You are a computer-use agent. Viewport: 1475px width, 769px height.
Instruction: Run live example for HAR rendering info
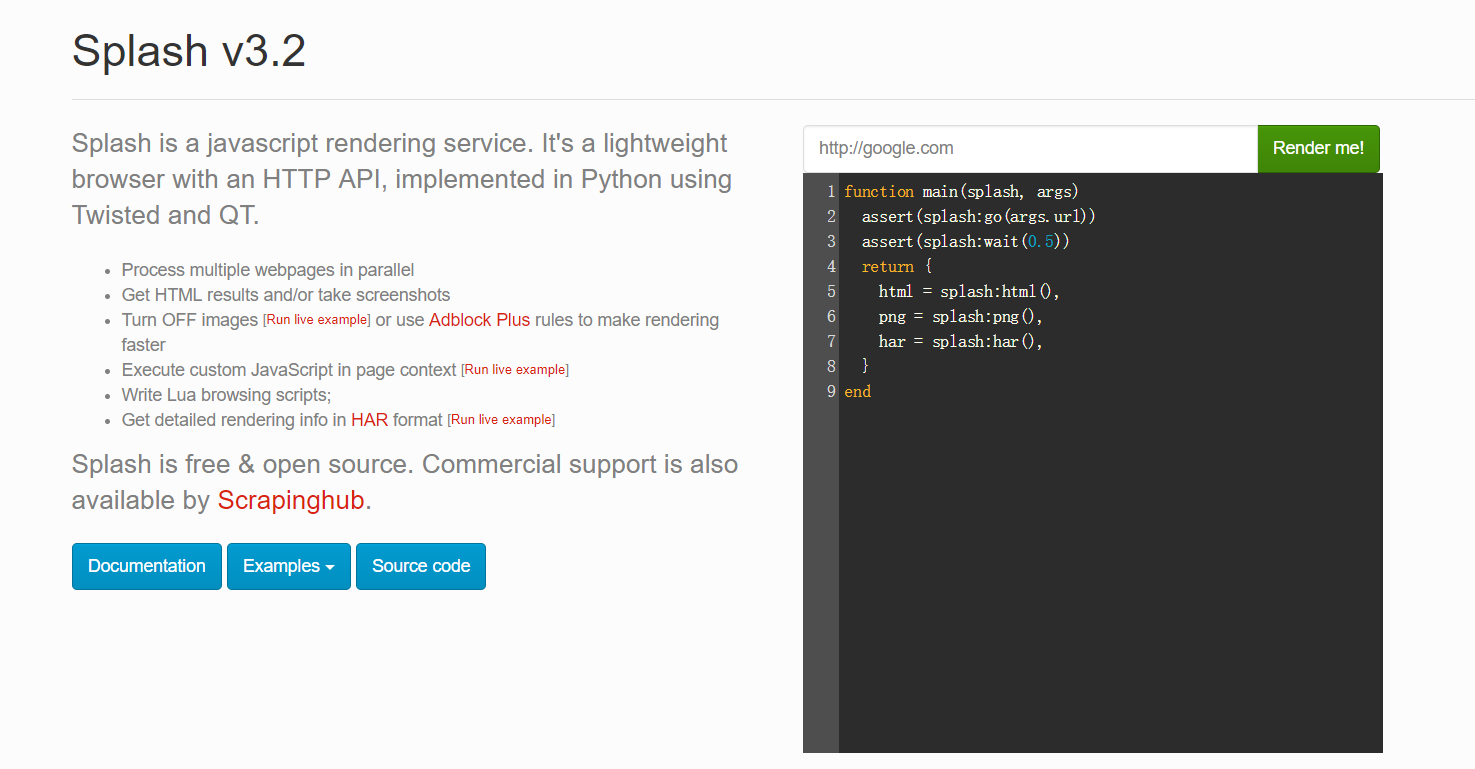point(501,420)
